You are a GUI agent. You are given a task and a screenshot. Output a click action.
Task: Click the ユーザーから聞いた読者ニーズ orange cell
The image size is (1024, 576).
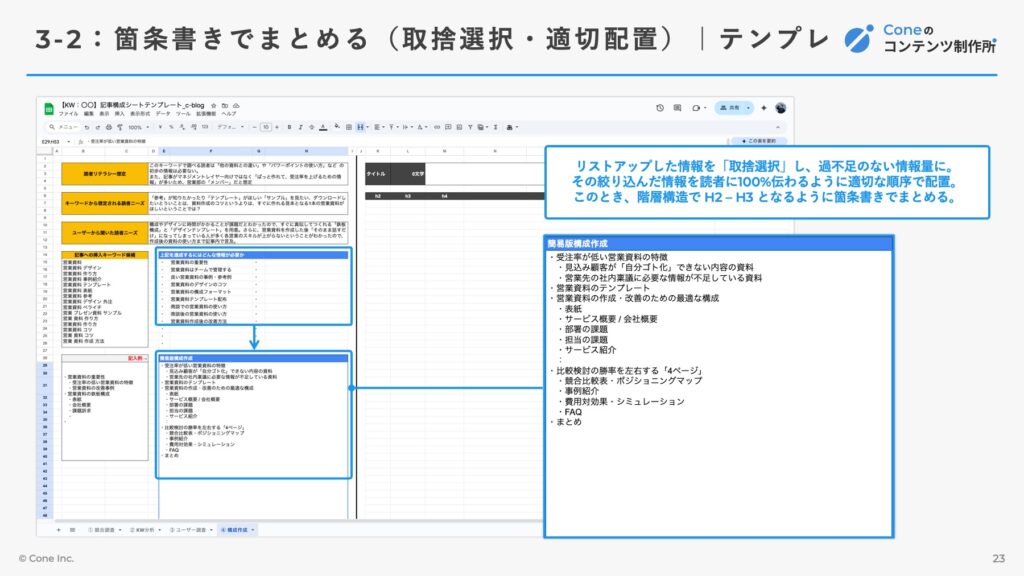[104, 232]
